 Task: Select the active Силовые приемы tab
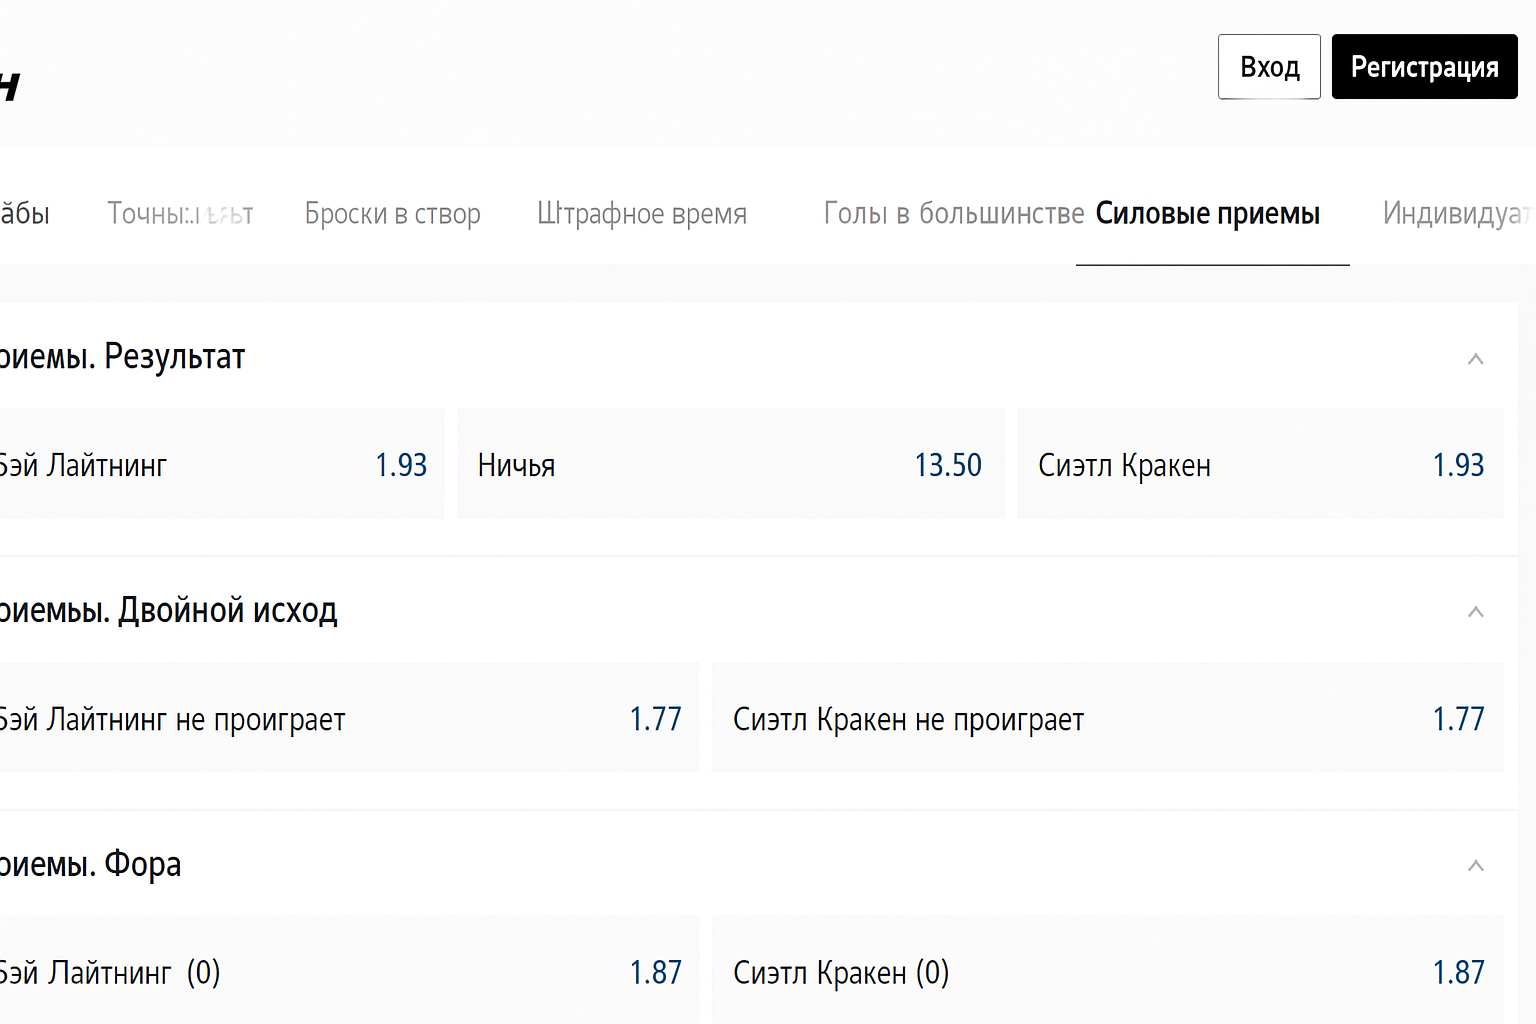(x=1207, y=214)
